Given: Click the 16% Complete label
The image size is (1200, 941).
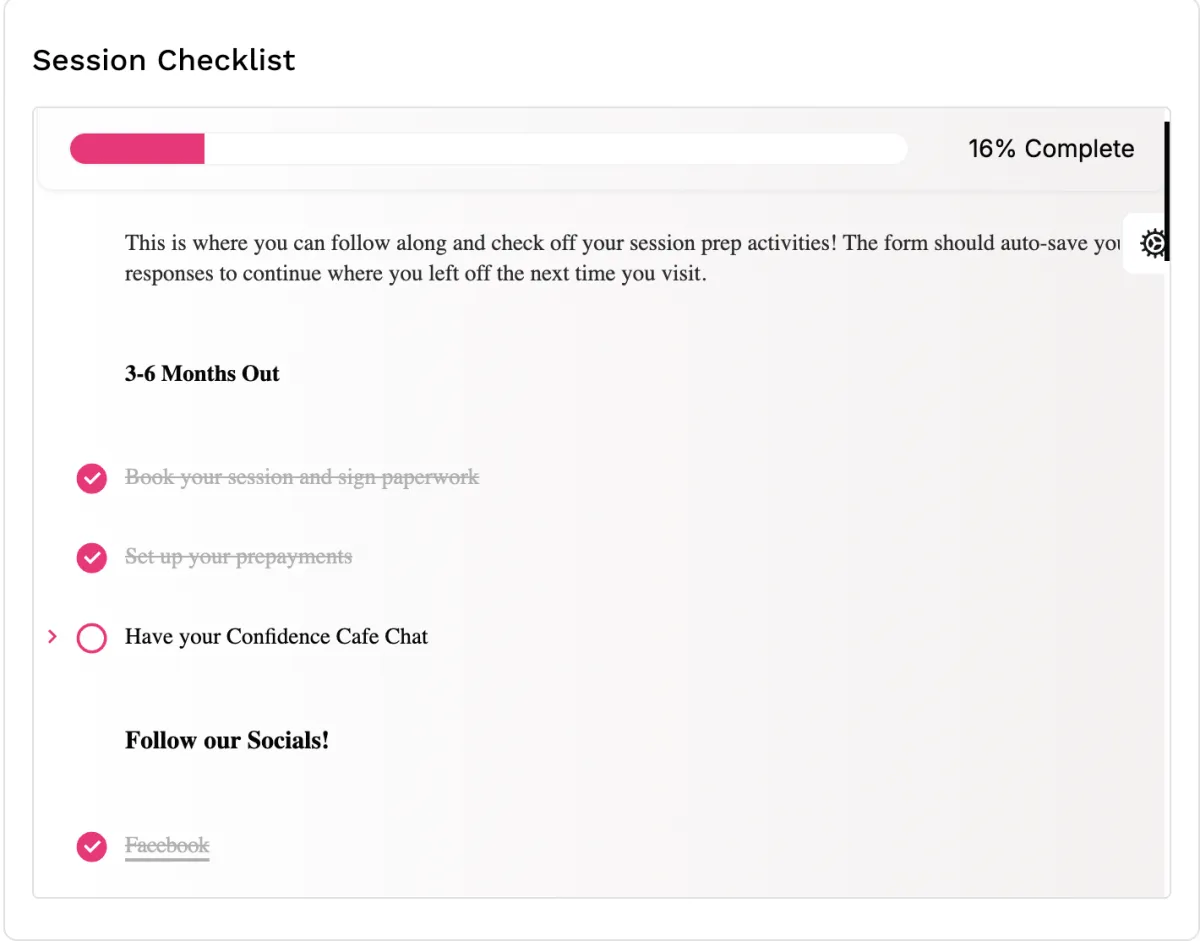Looking at the screenshot, I should (1051, 149).
